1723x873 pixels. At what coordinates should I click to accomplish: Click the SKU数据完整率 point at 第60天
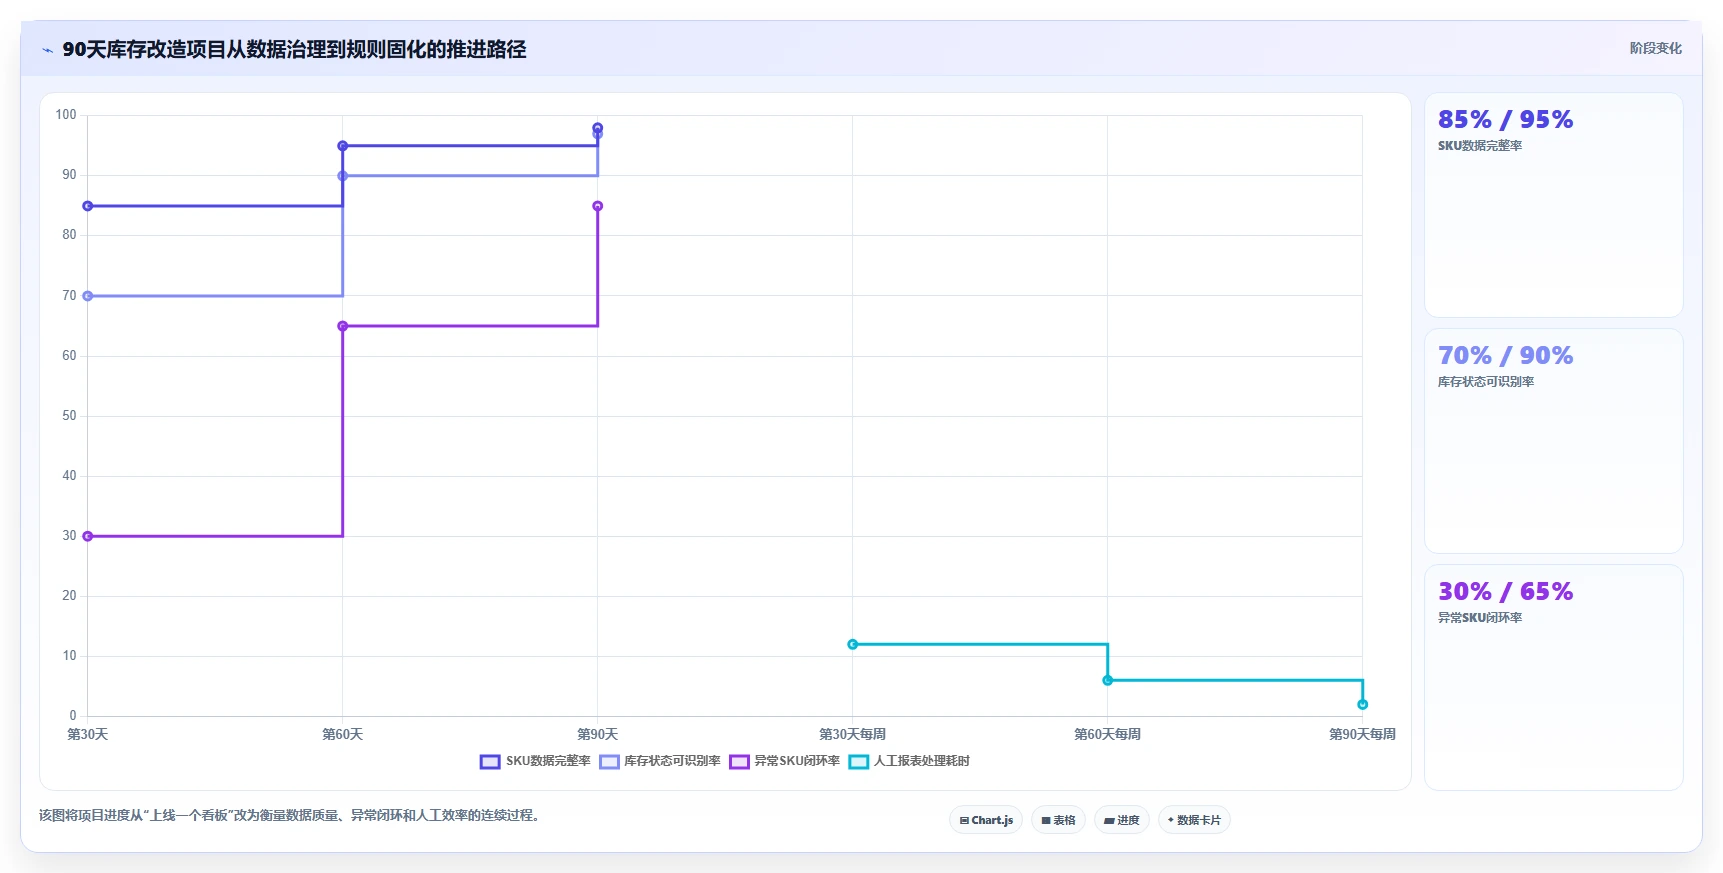pos(343,146)
